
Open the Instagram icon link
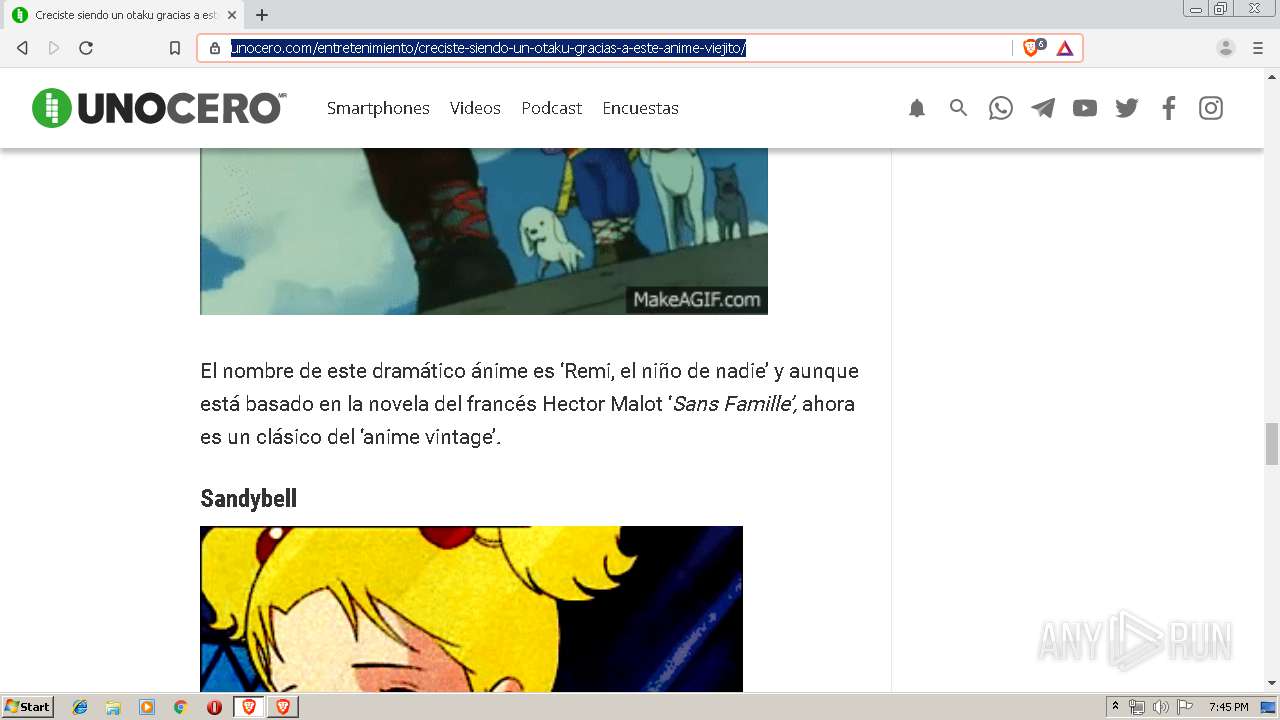tap(1211, 108)
